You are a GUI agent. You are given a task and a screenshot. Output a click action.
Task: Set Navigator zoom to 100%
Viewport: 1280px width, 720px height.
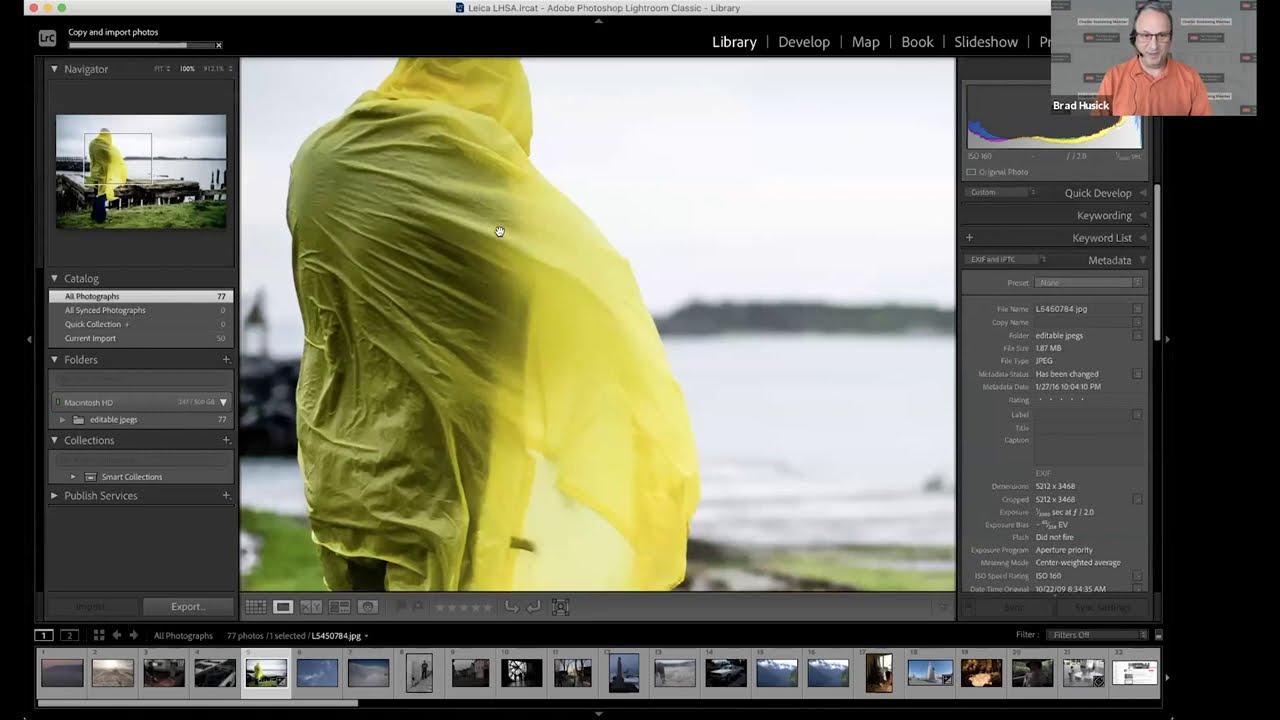point(187,69)
